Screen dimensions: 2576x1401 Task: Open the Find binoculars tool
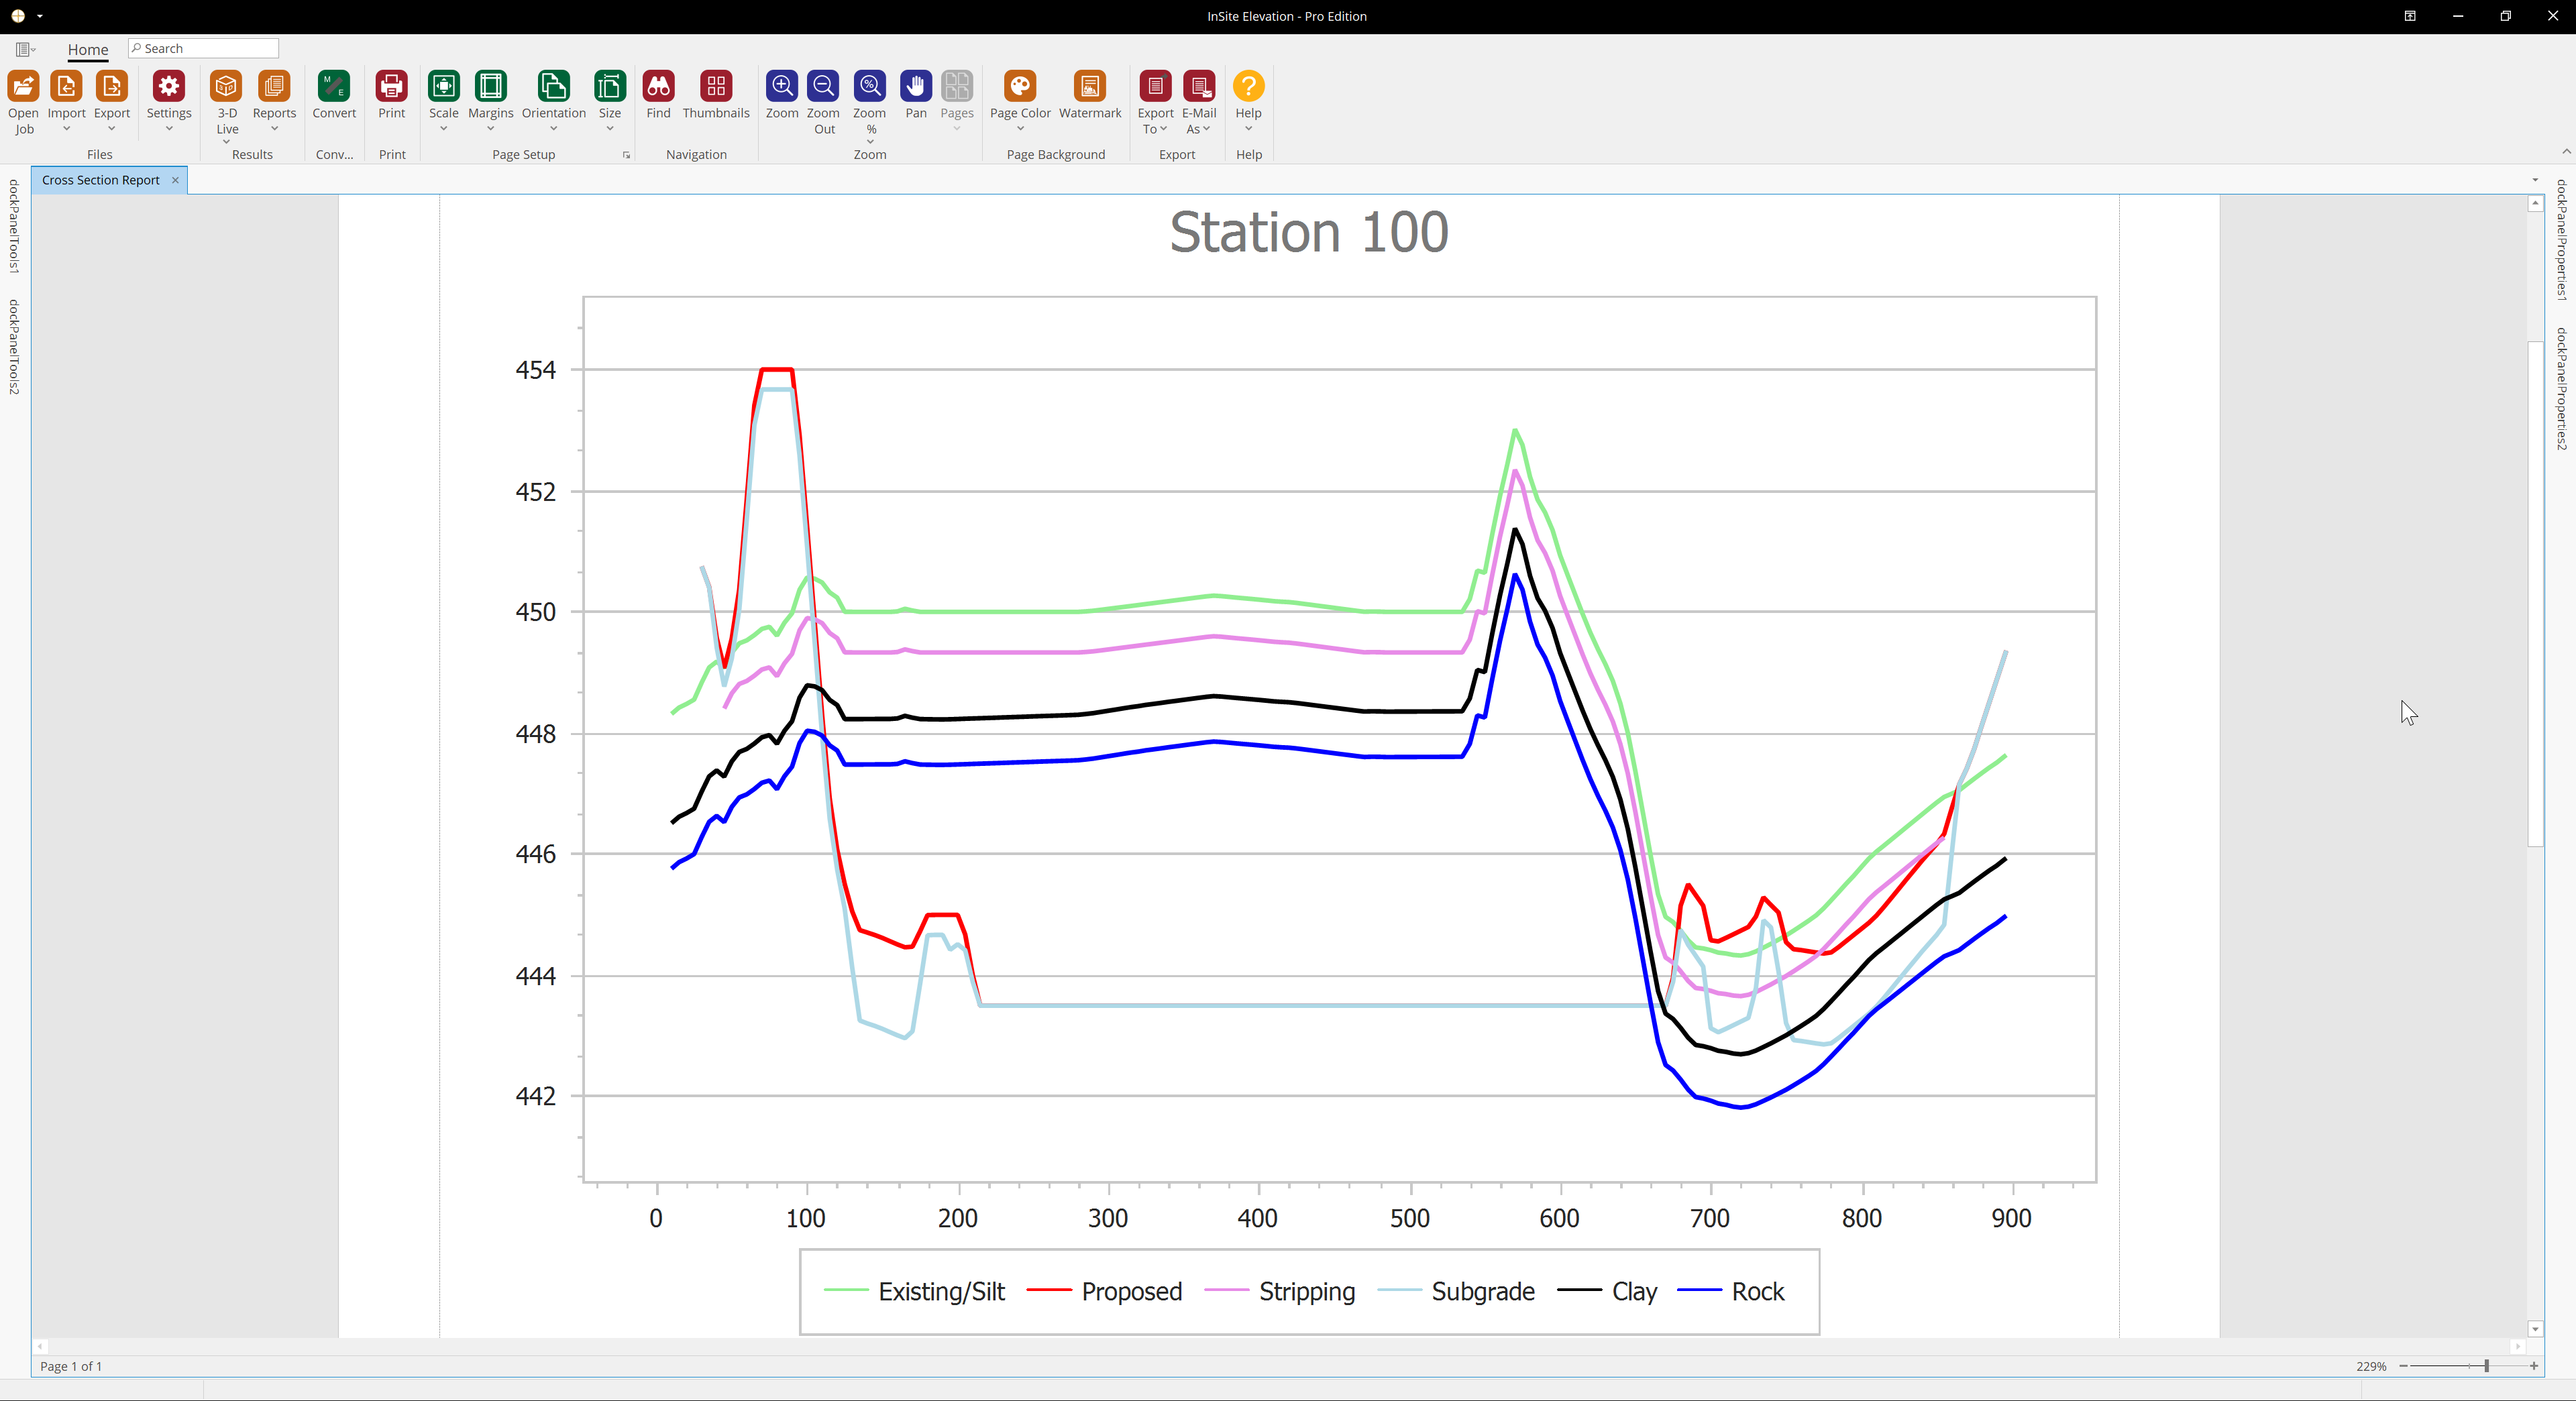point(658,87)
